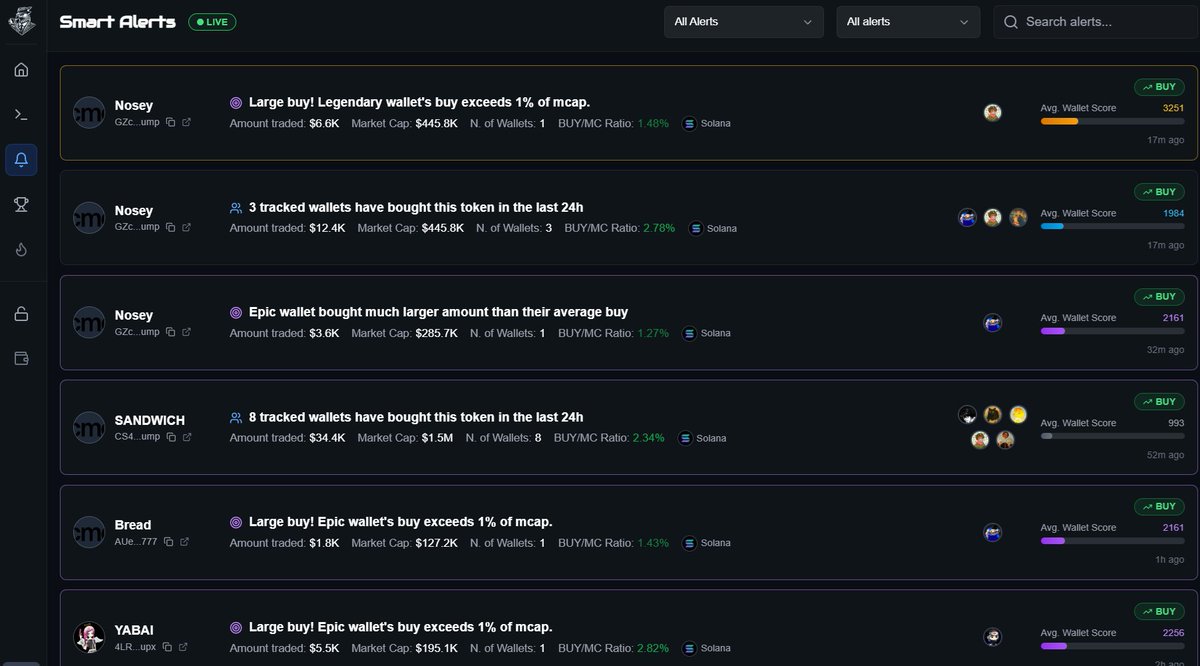Open the wallet icon at sidebar bottom
Screen dimensions: 1200x666
pos(22,358)
